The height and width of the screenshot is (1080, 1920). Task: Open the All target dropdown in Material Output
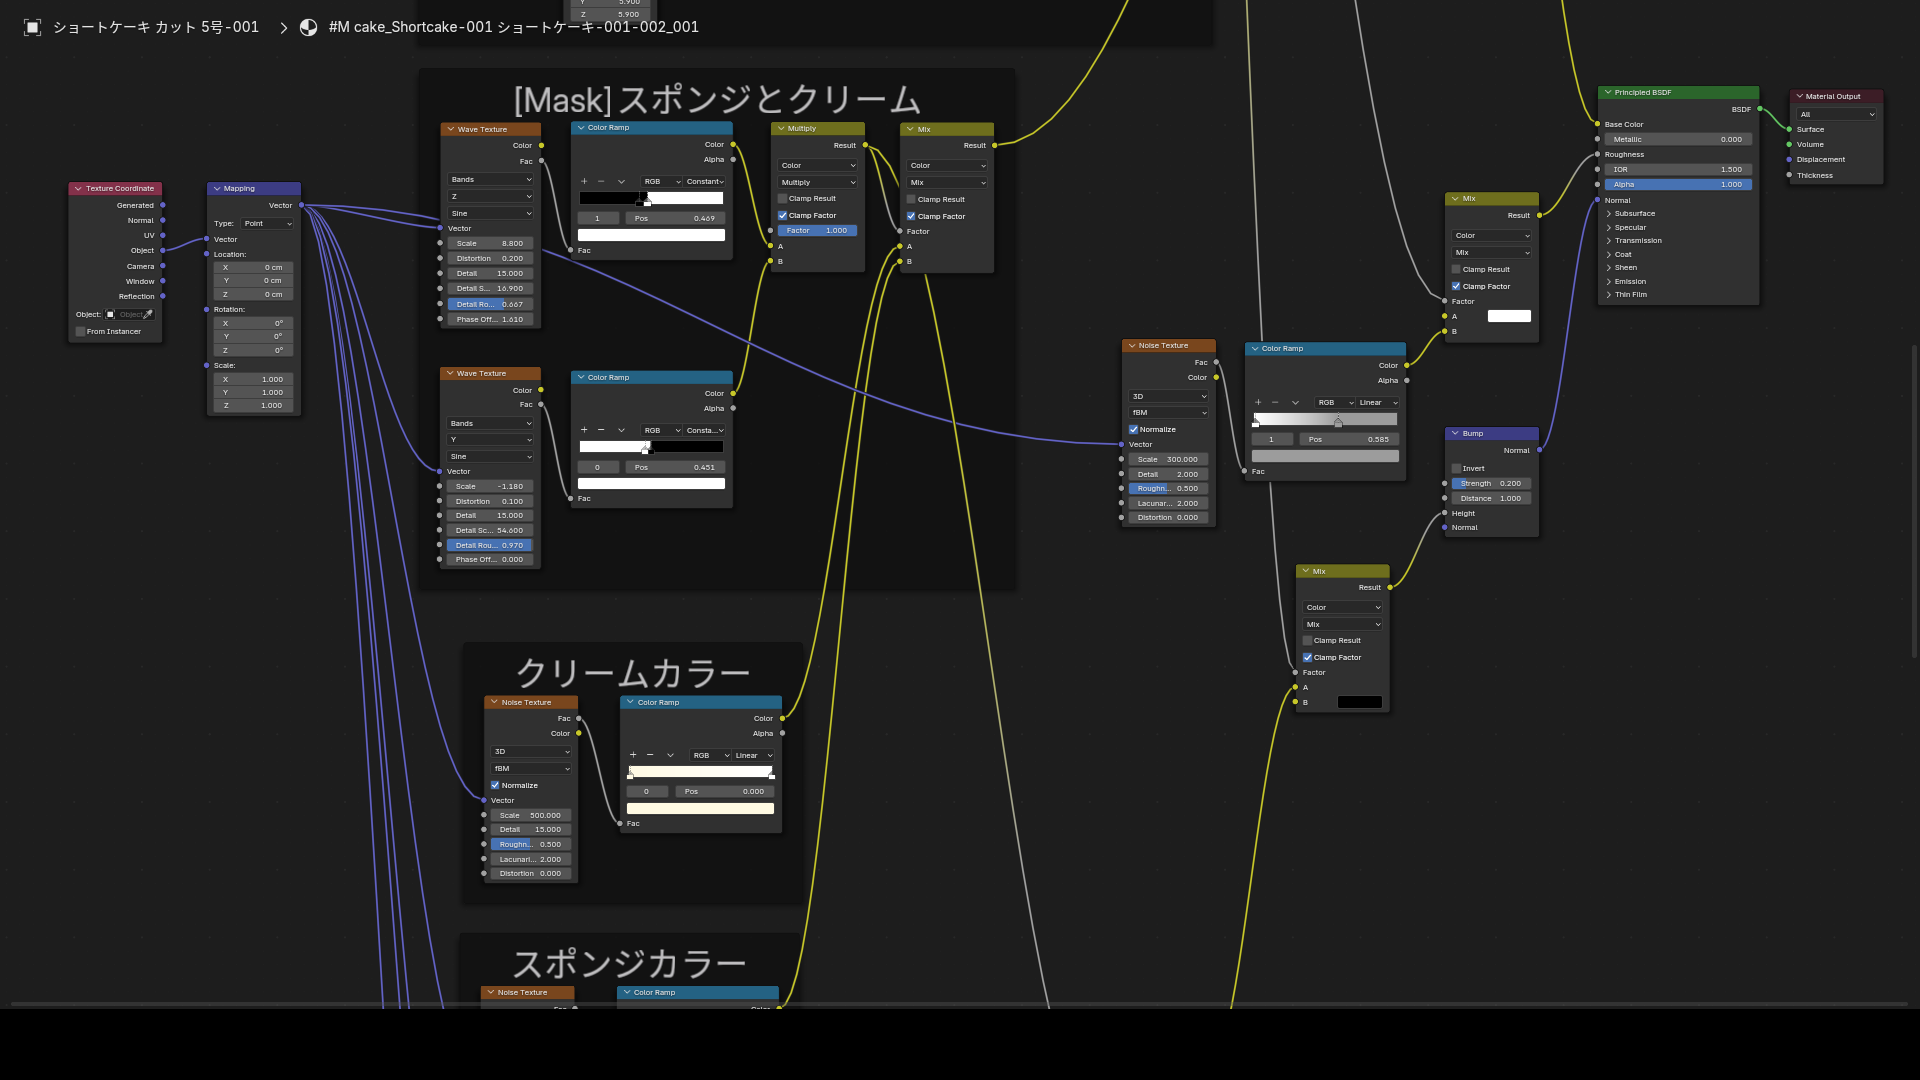point(1837,114)
